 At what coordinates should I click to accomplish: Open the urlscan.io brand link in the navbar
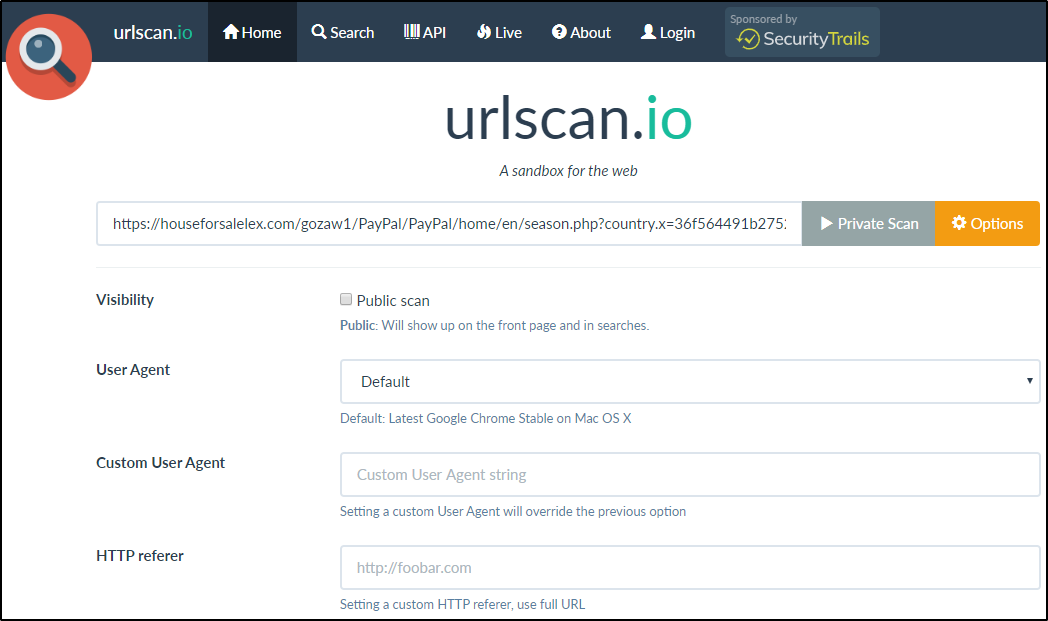point(153,32)
